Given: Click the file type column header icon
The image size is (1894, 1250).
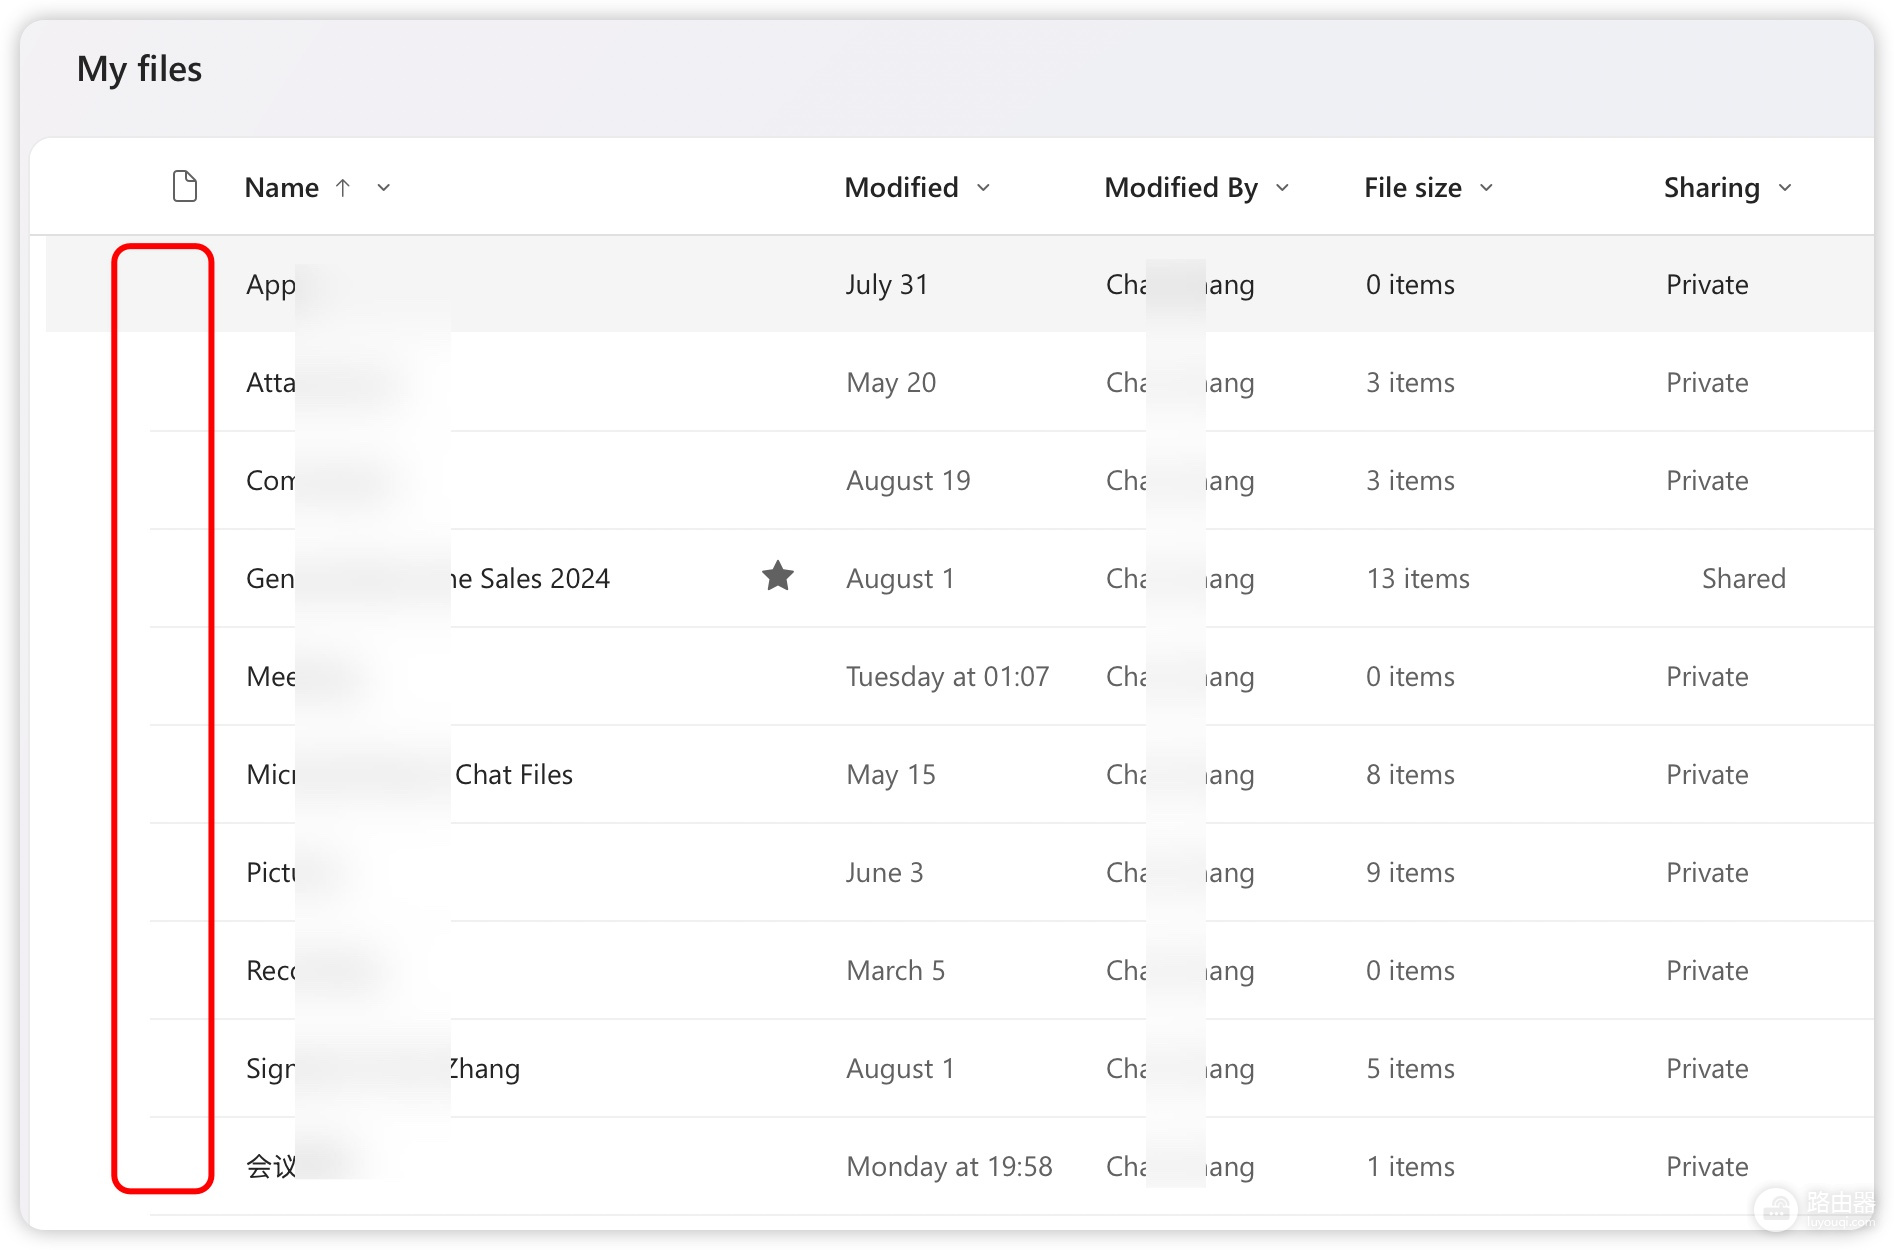Looking at the screenshot, I should point(185,187).
